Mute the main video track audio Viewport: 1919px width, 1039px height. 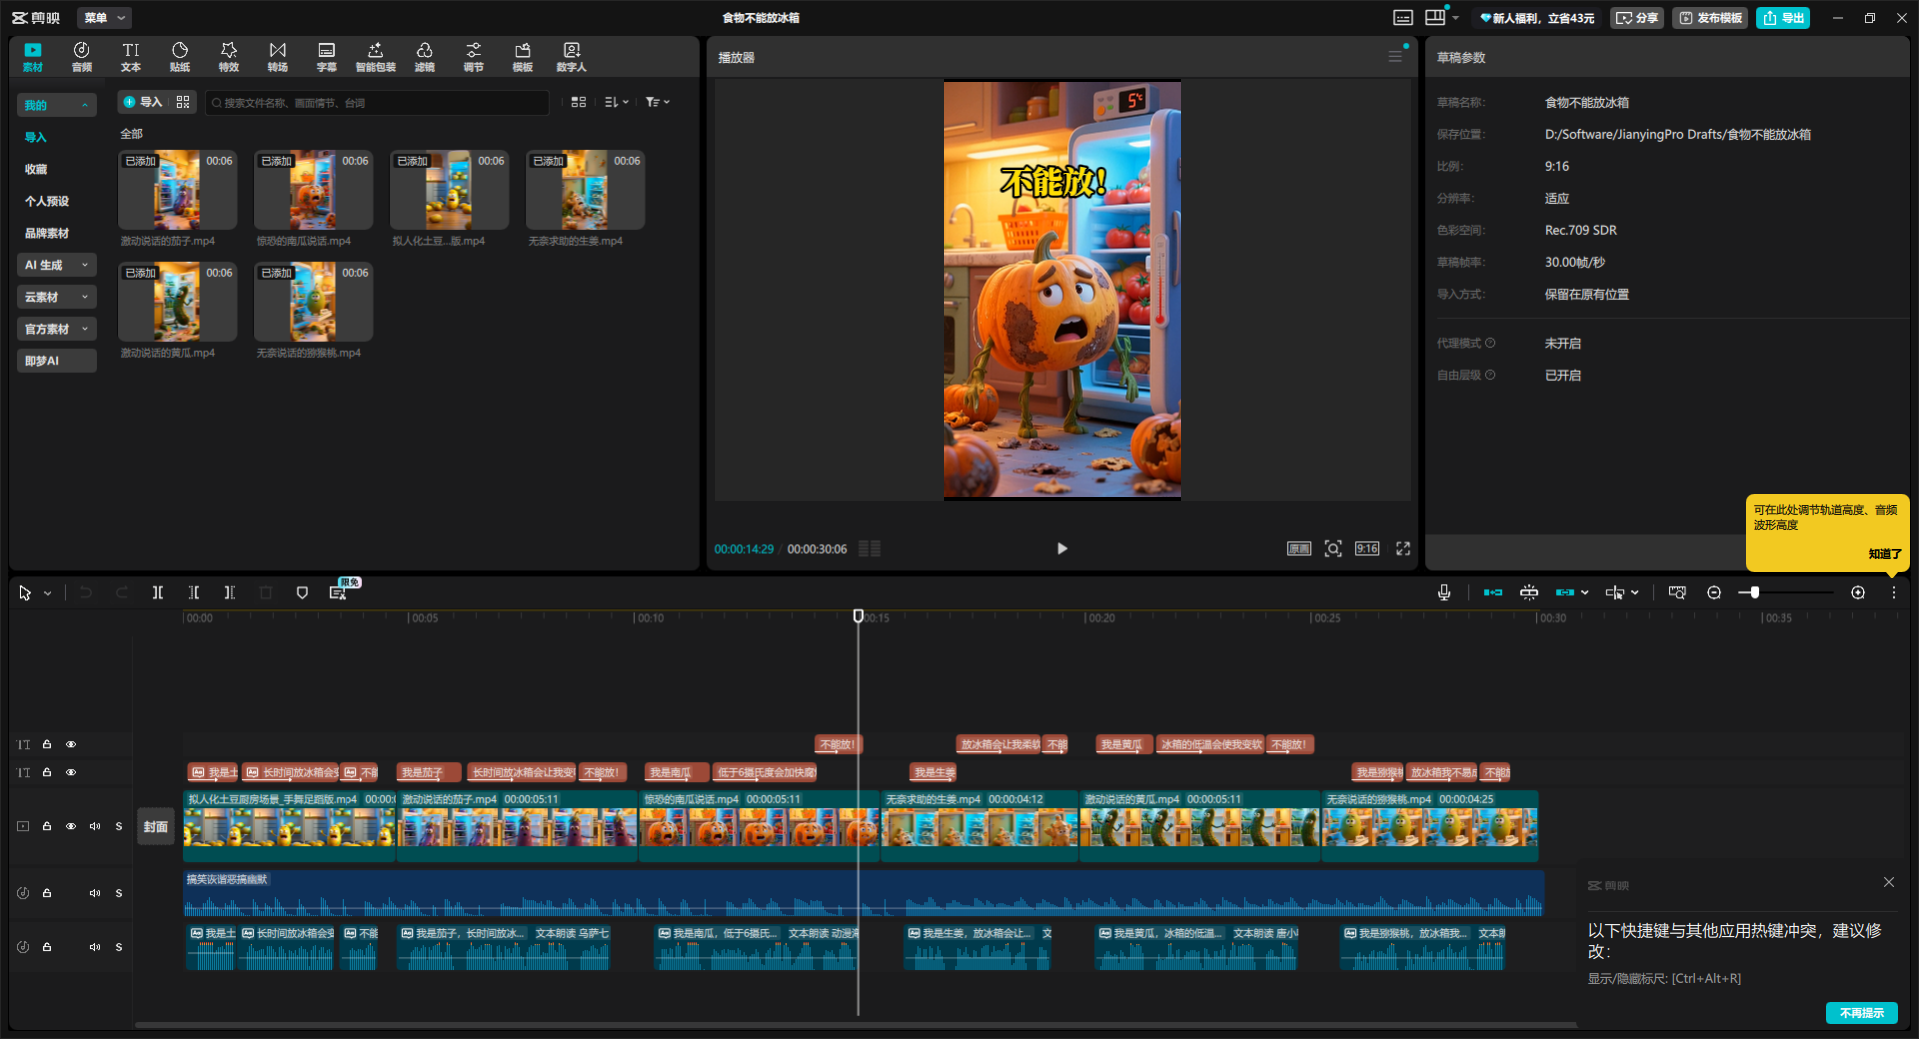pos(95,827)
